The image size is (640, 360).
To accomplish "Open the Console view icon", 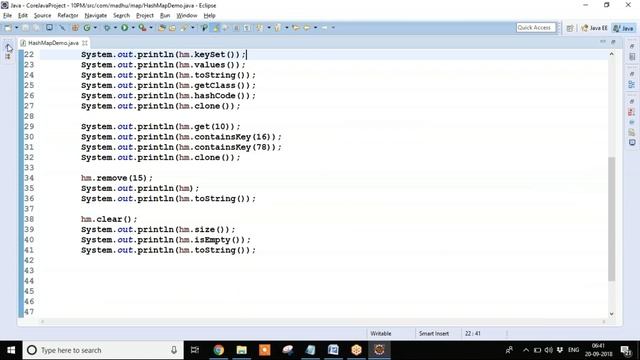I will coord(632,142).
